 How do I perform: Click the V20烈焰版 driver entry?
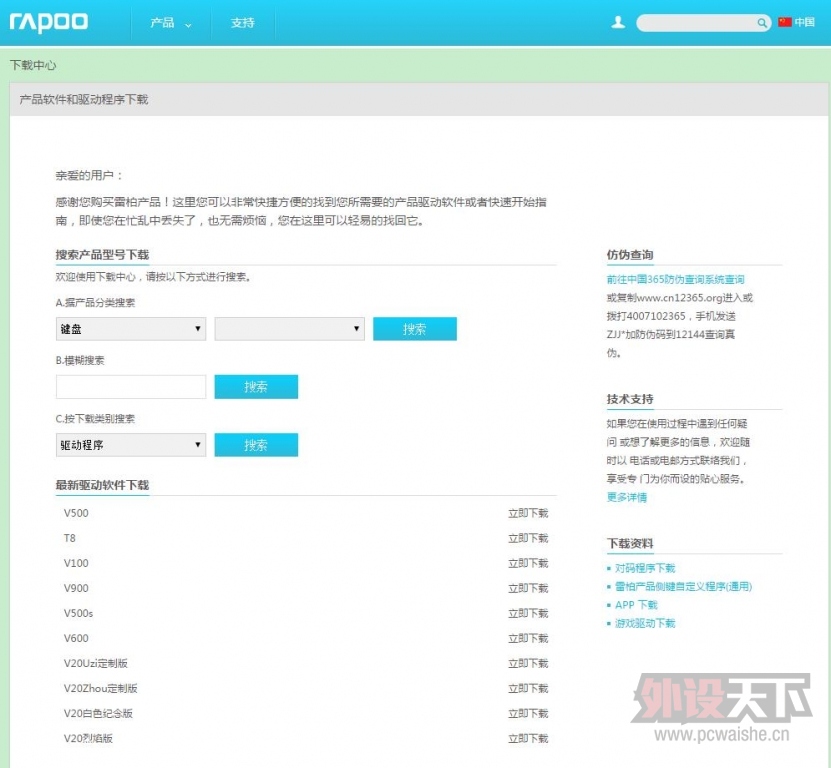pyautogui.click(x=89, y=738)
